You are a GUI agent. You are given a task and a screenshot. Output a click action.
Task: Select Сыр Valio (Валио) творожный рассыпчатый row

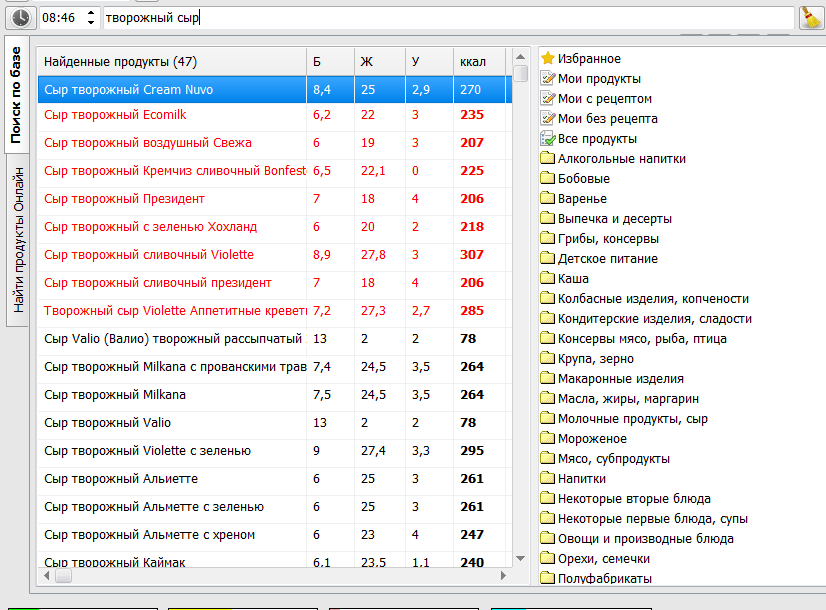pyautogui.click(x=274, y=338)
